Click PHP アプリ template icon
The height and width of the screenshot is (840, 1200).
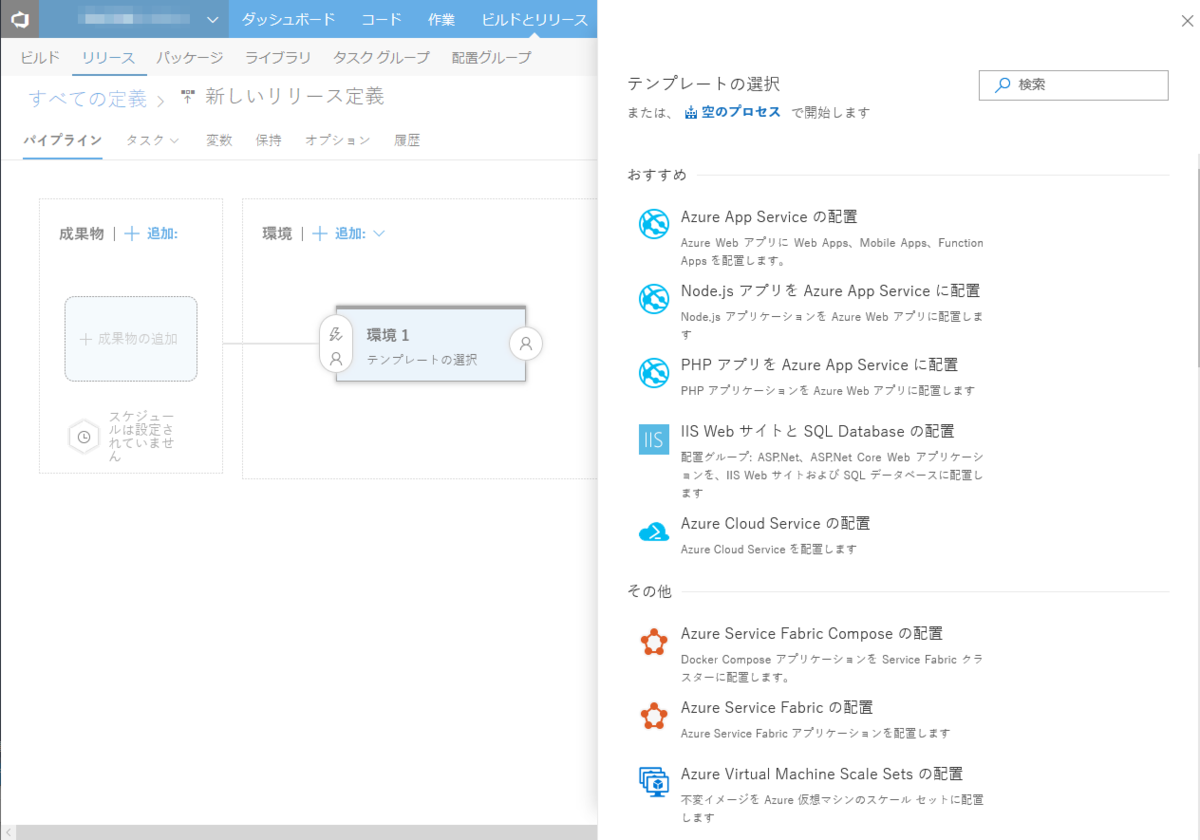653,372
